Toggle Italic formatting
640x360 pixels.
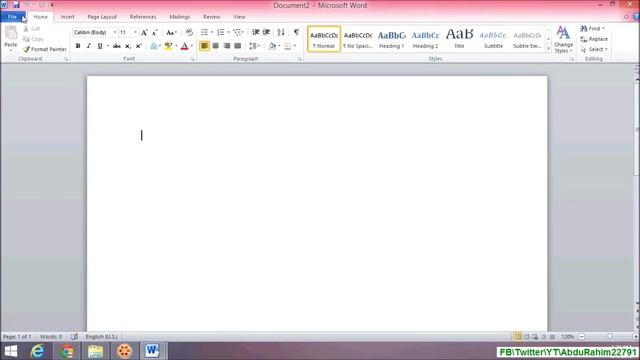pyautogui.click(x=89, y=46)
